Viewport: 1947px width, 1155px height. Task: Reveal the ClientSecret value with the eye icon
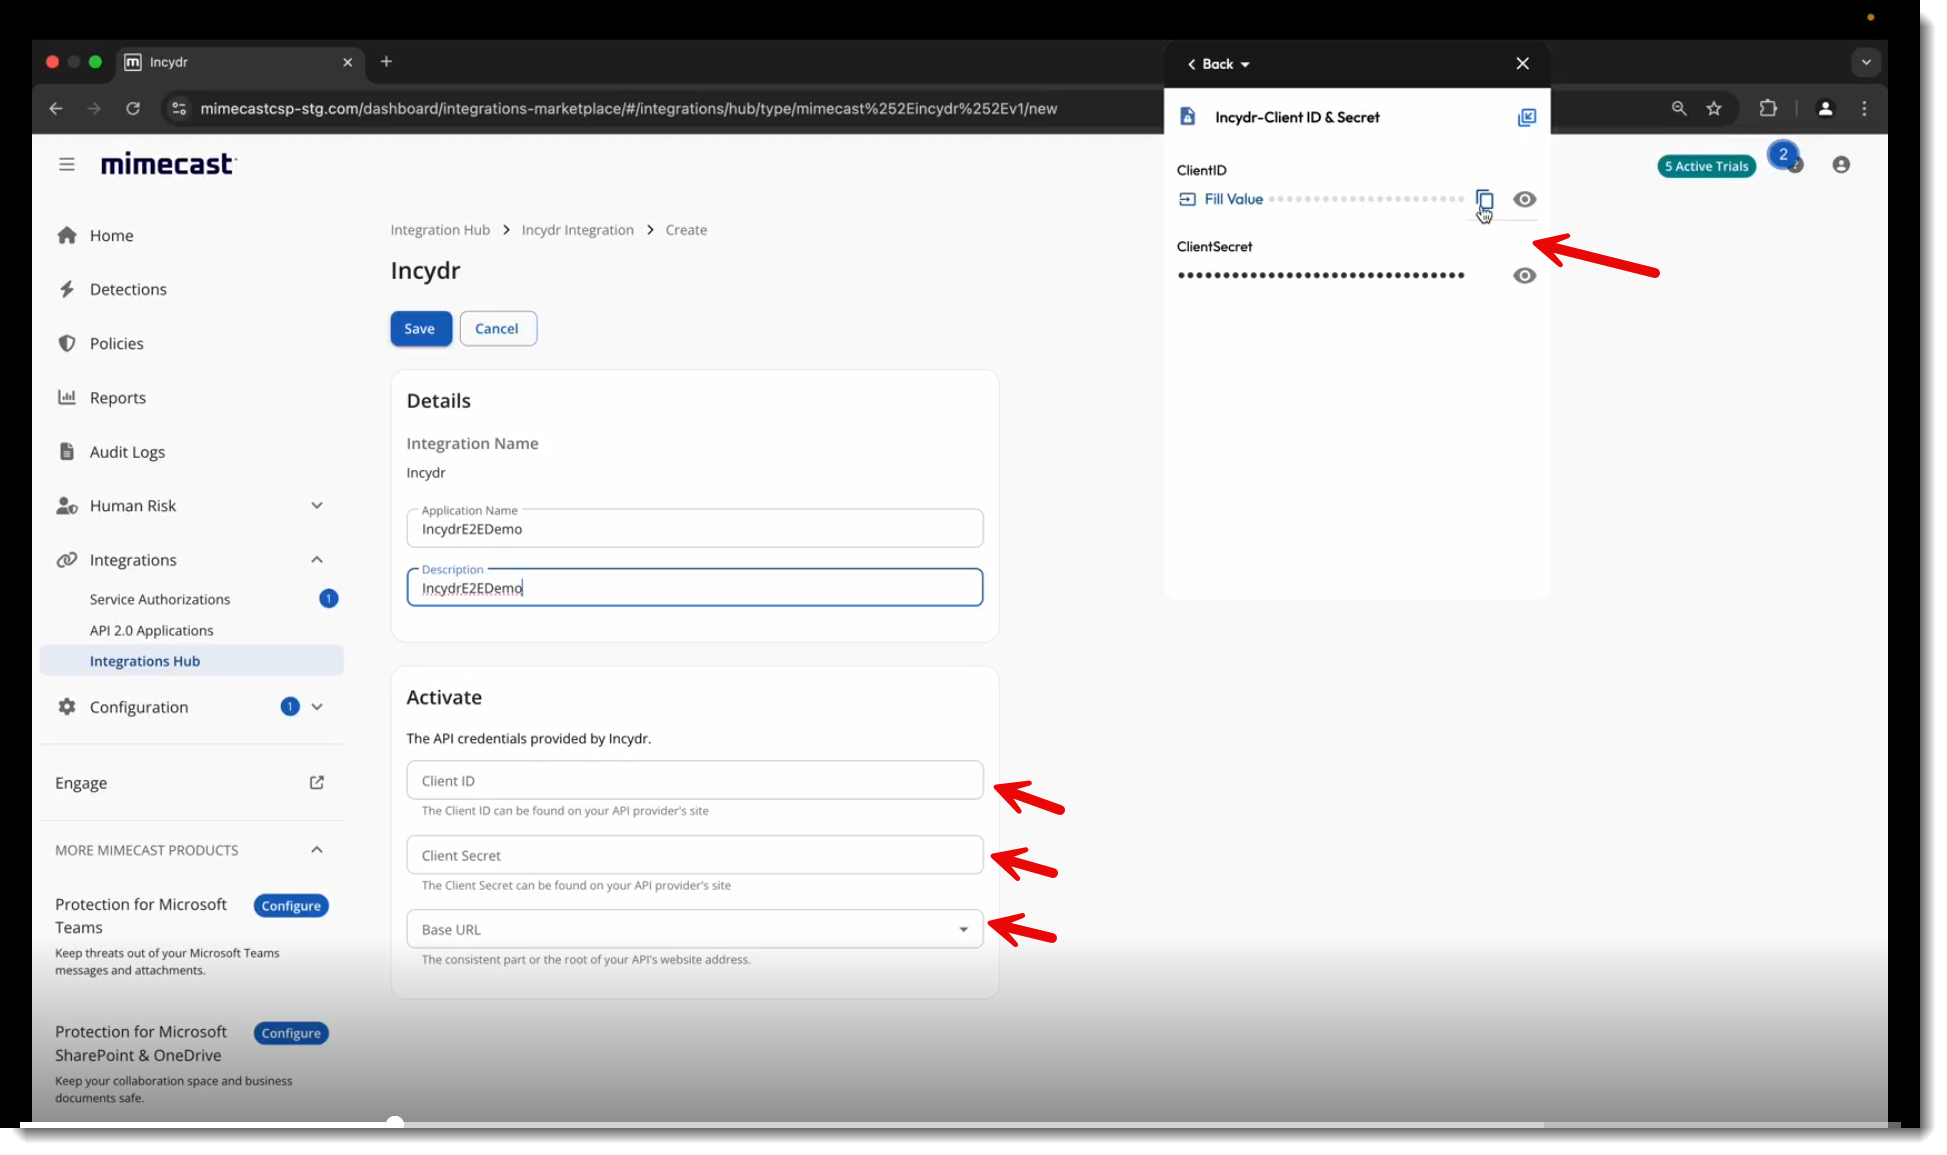click(1524, 276)
